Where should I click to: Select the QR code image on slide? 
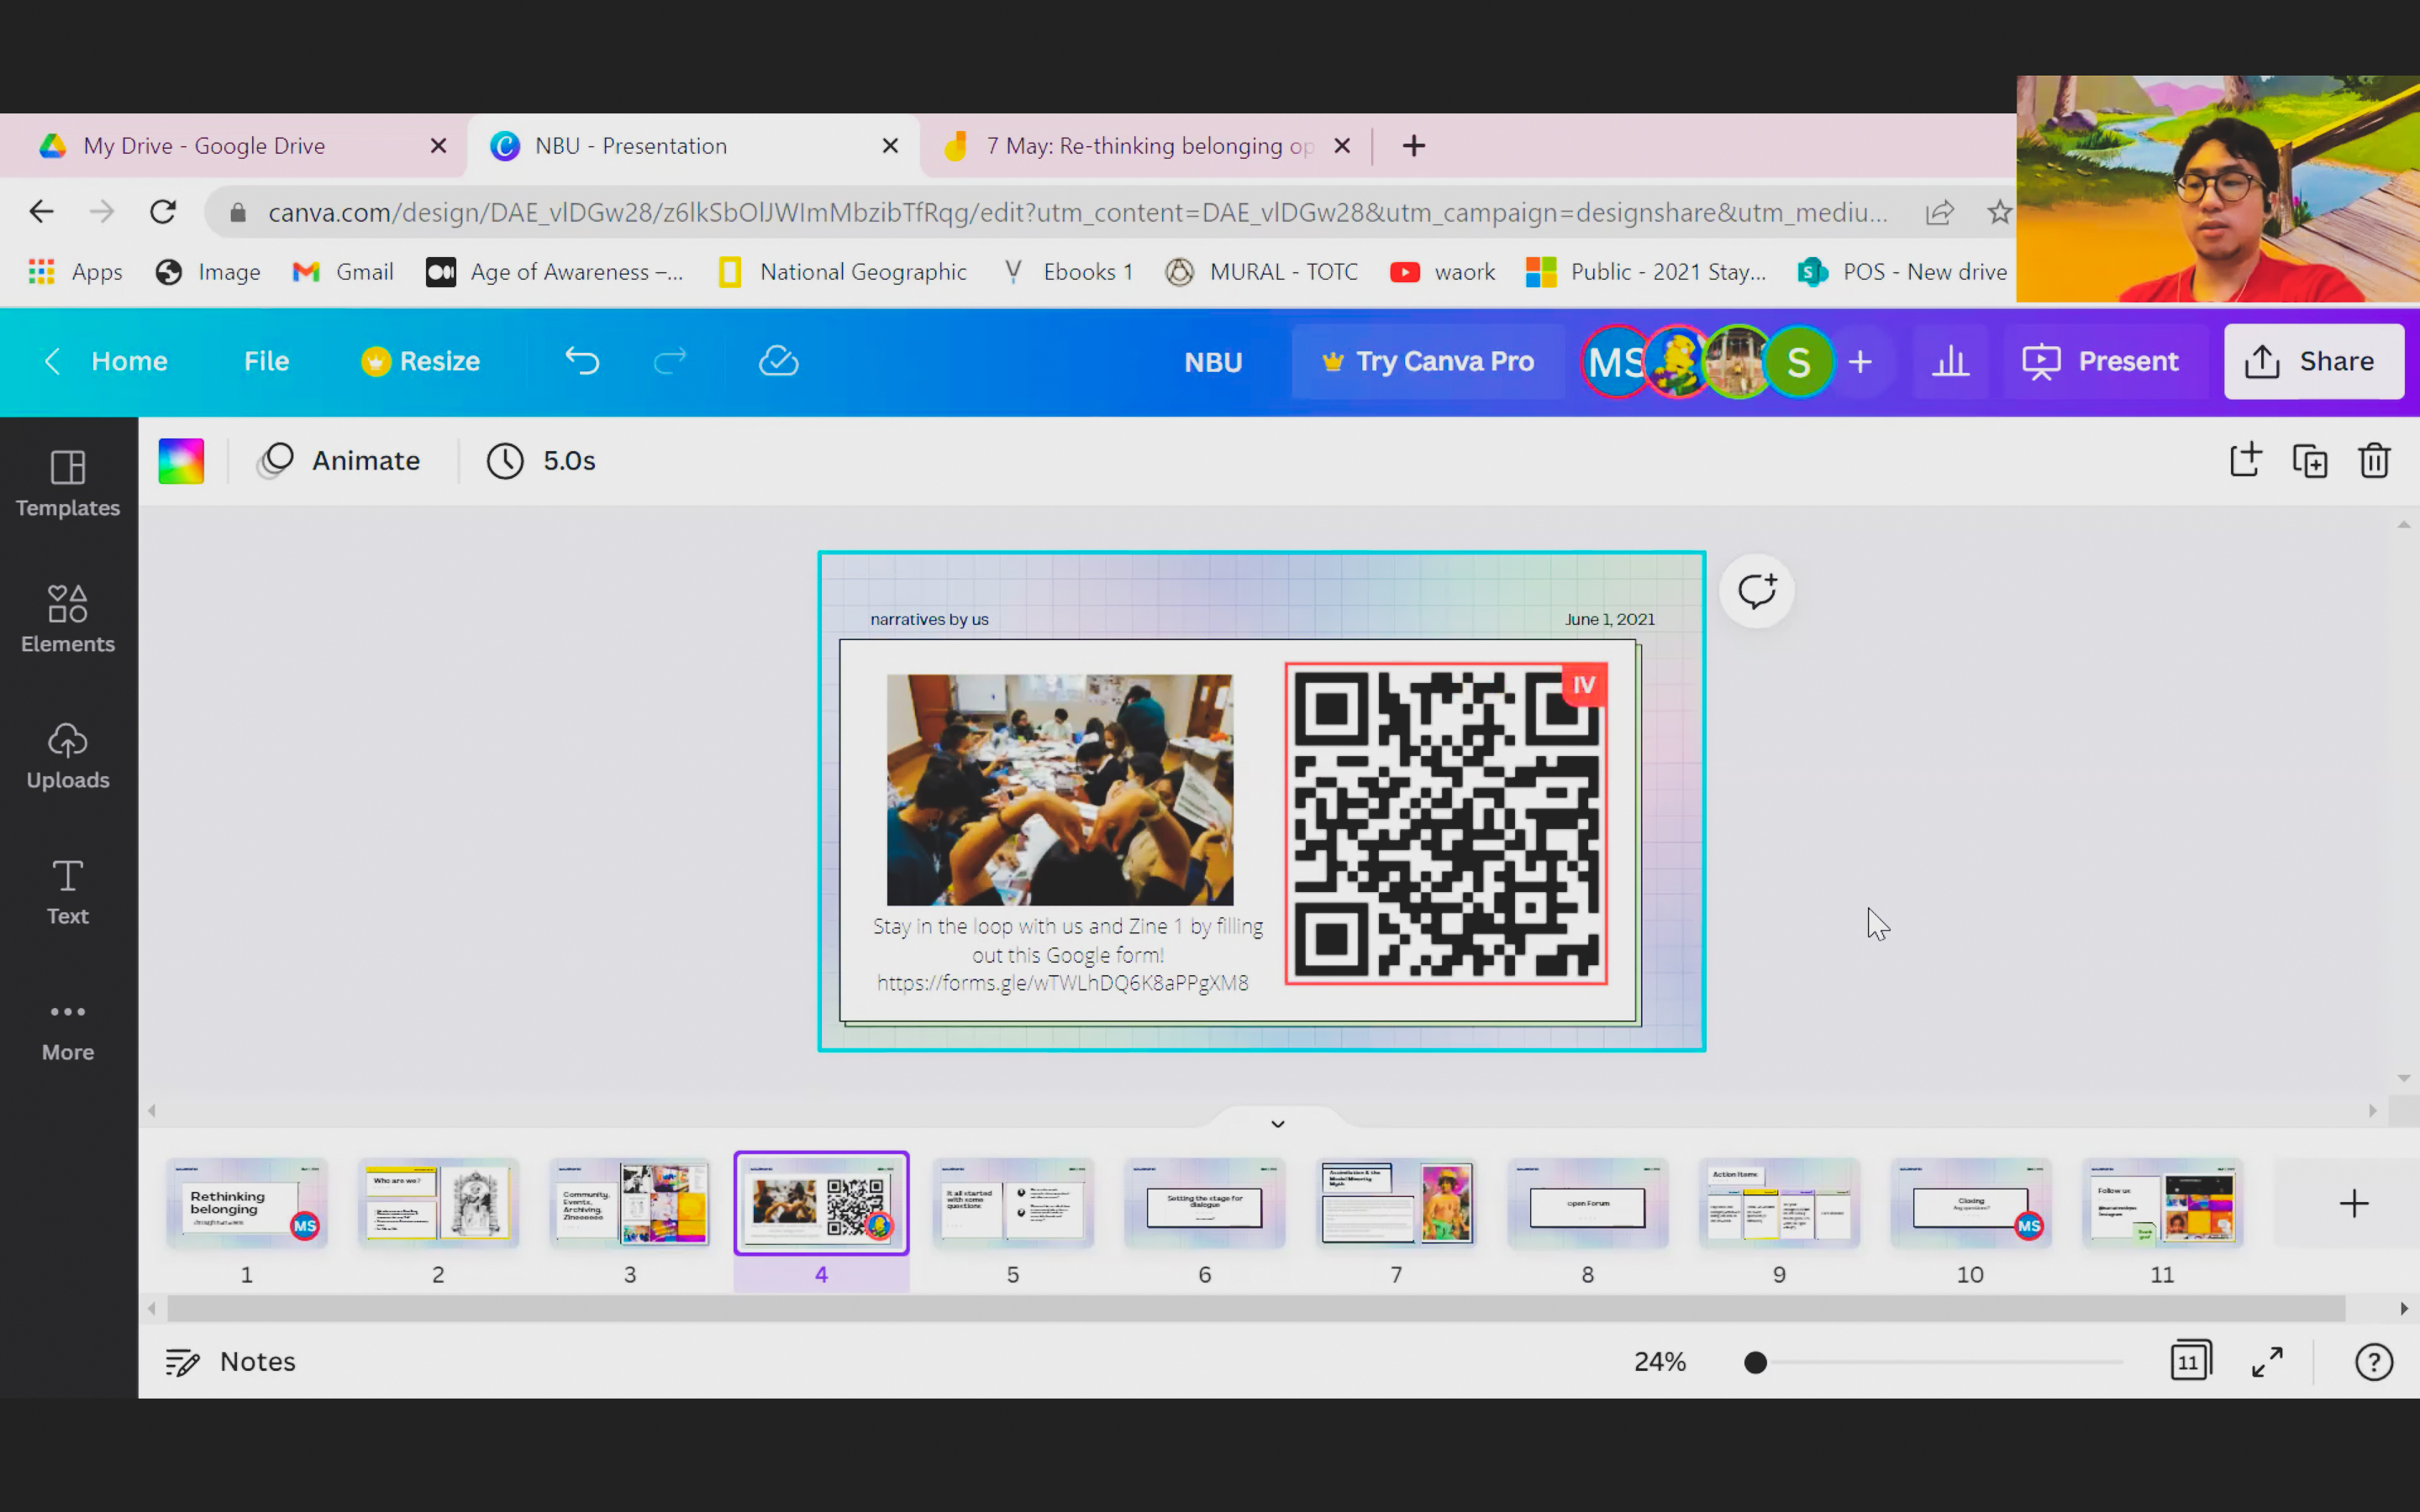1446,823
